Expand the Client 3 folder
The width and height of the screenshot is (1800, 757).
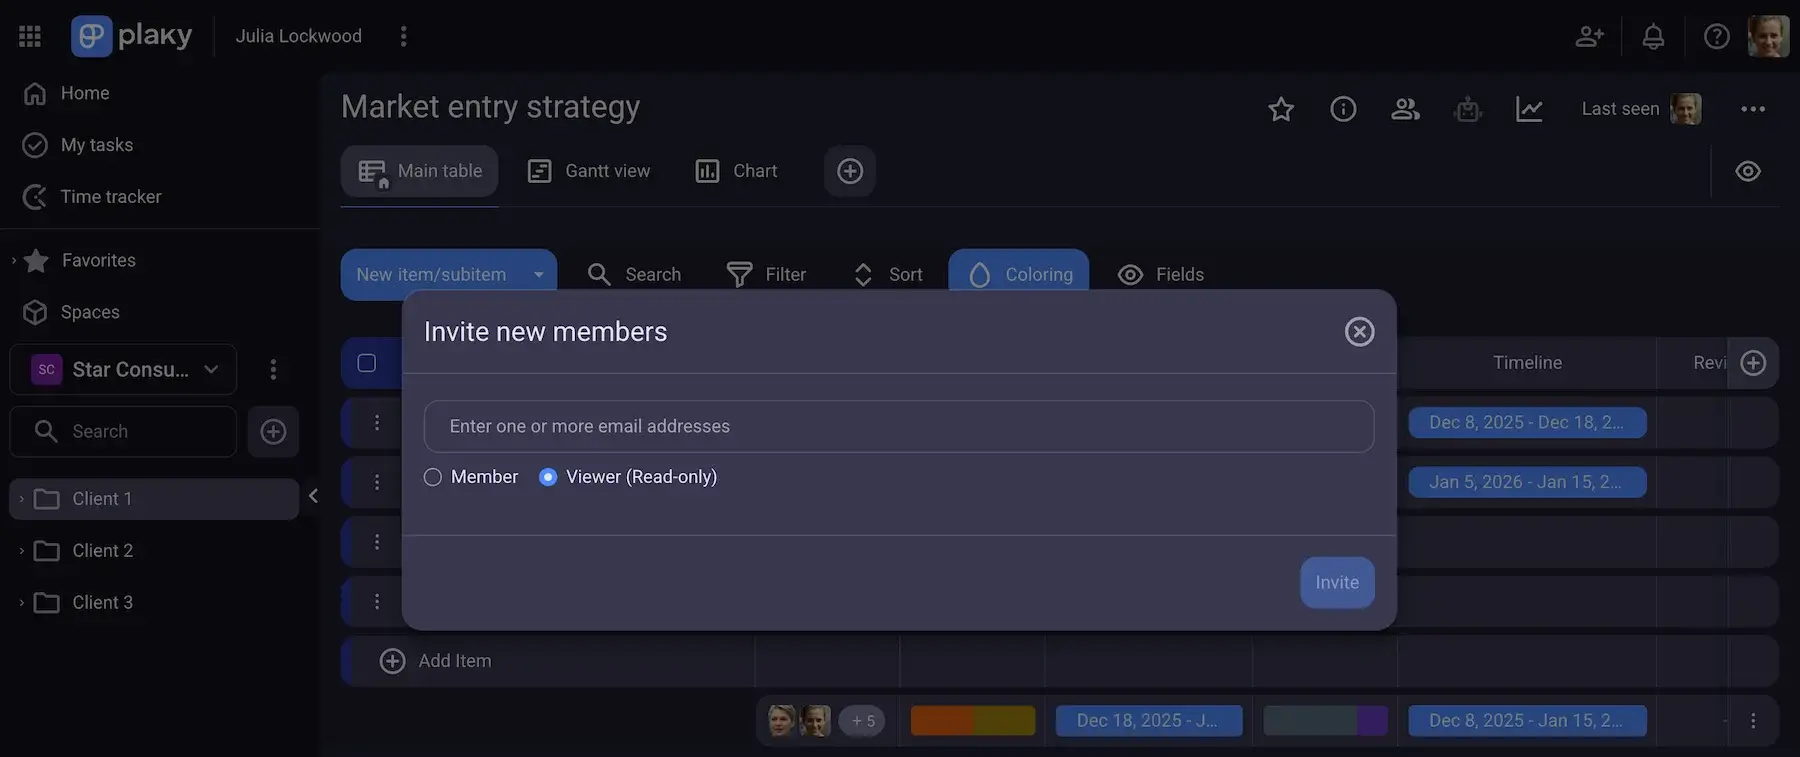click(x=21, y=602)
